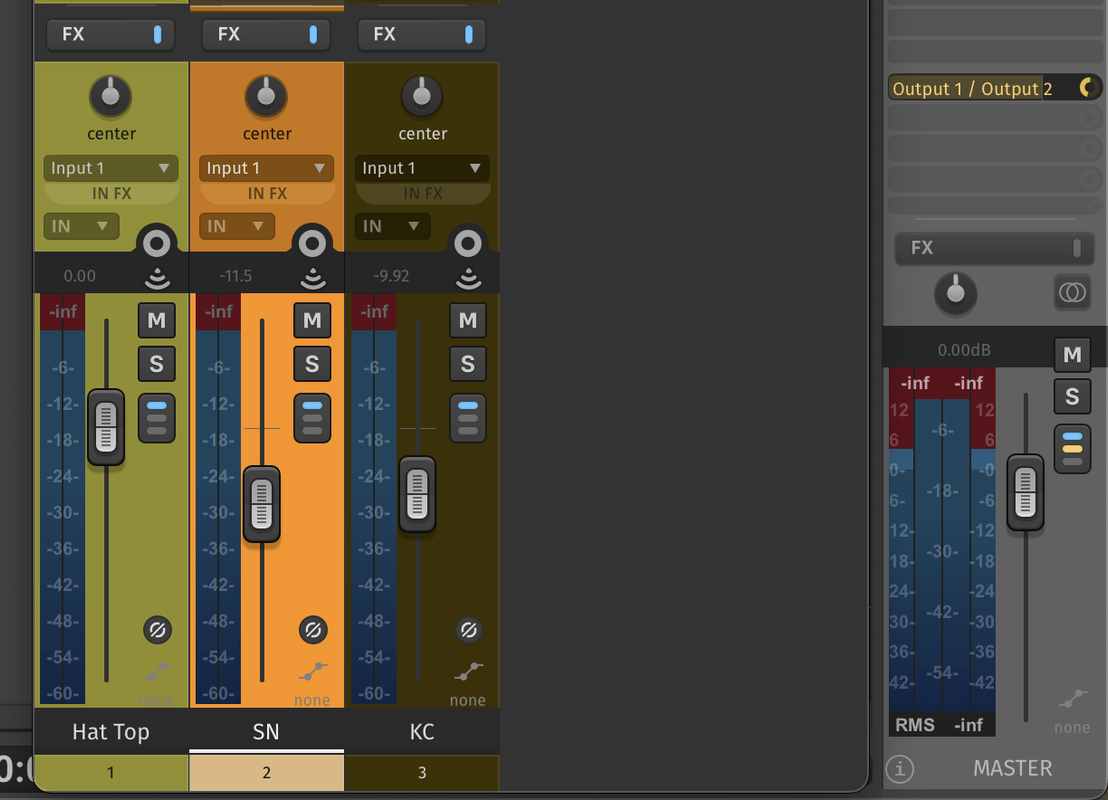Arm record on SN track

pos(312,245)
